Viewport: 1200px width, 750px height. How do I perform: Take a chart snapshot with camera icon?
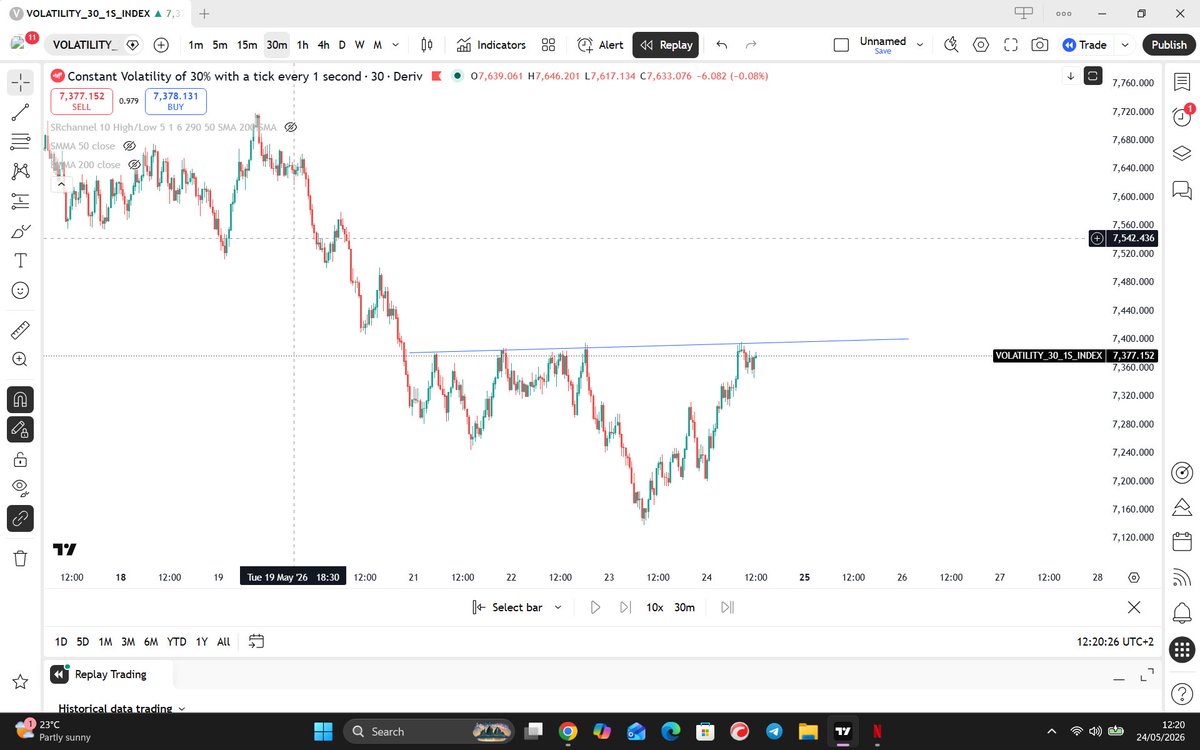1040,45
